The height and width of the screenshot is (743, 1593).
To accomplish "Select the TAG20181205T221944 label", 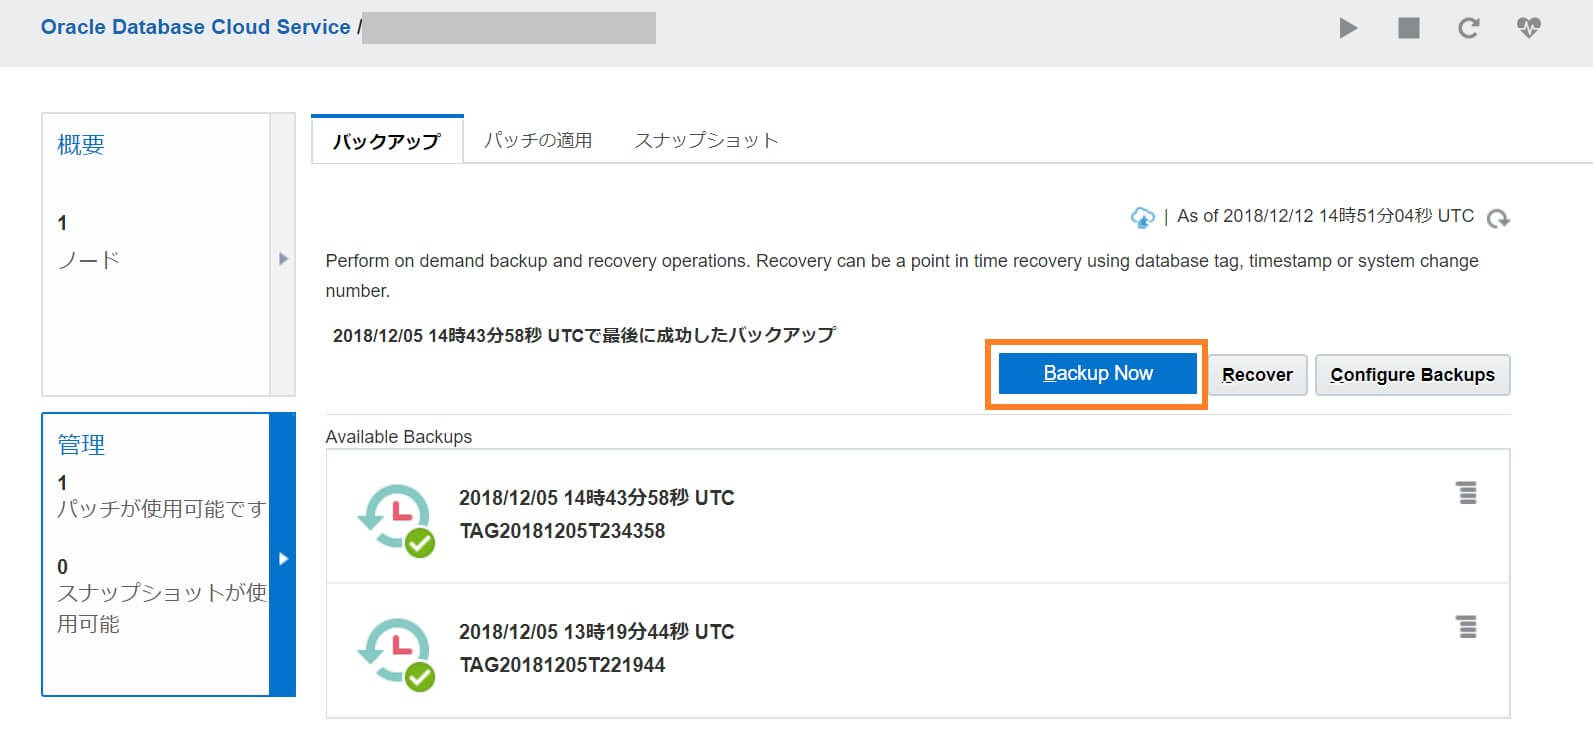I will (562, 665).
